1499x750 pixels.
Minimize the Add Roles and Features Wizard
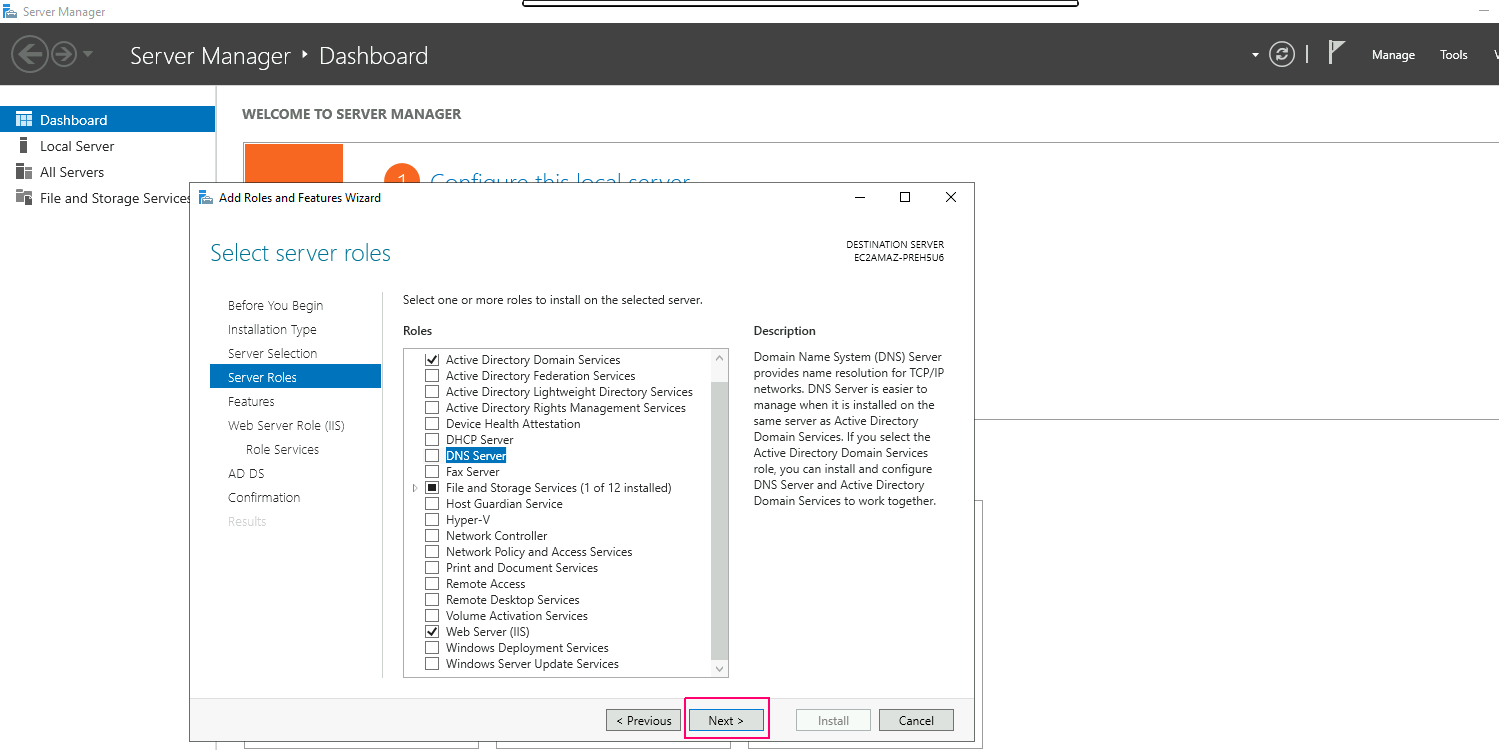click(x=859, y=197)
